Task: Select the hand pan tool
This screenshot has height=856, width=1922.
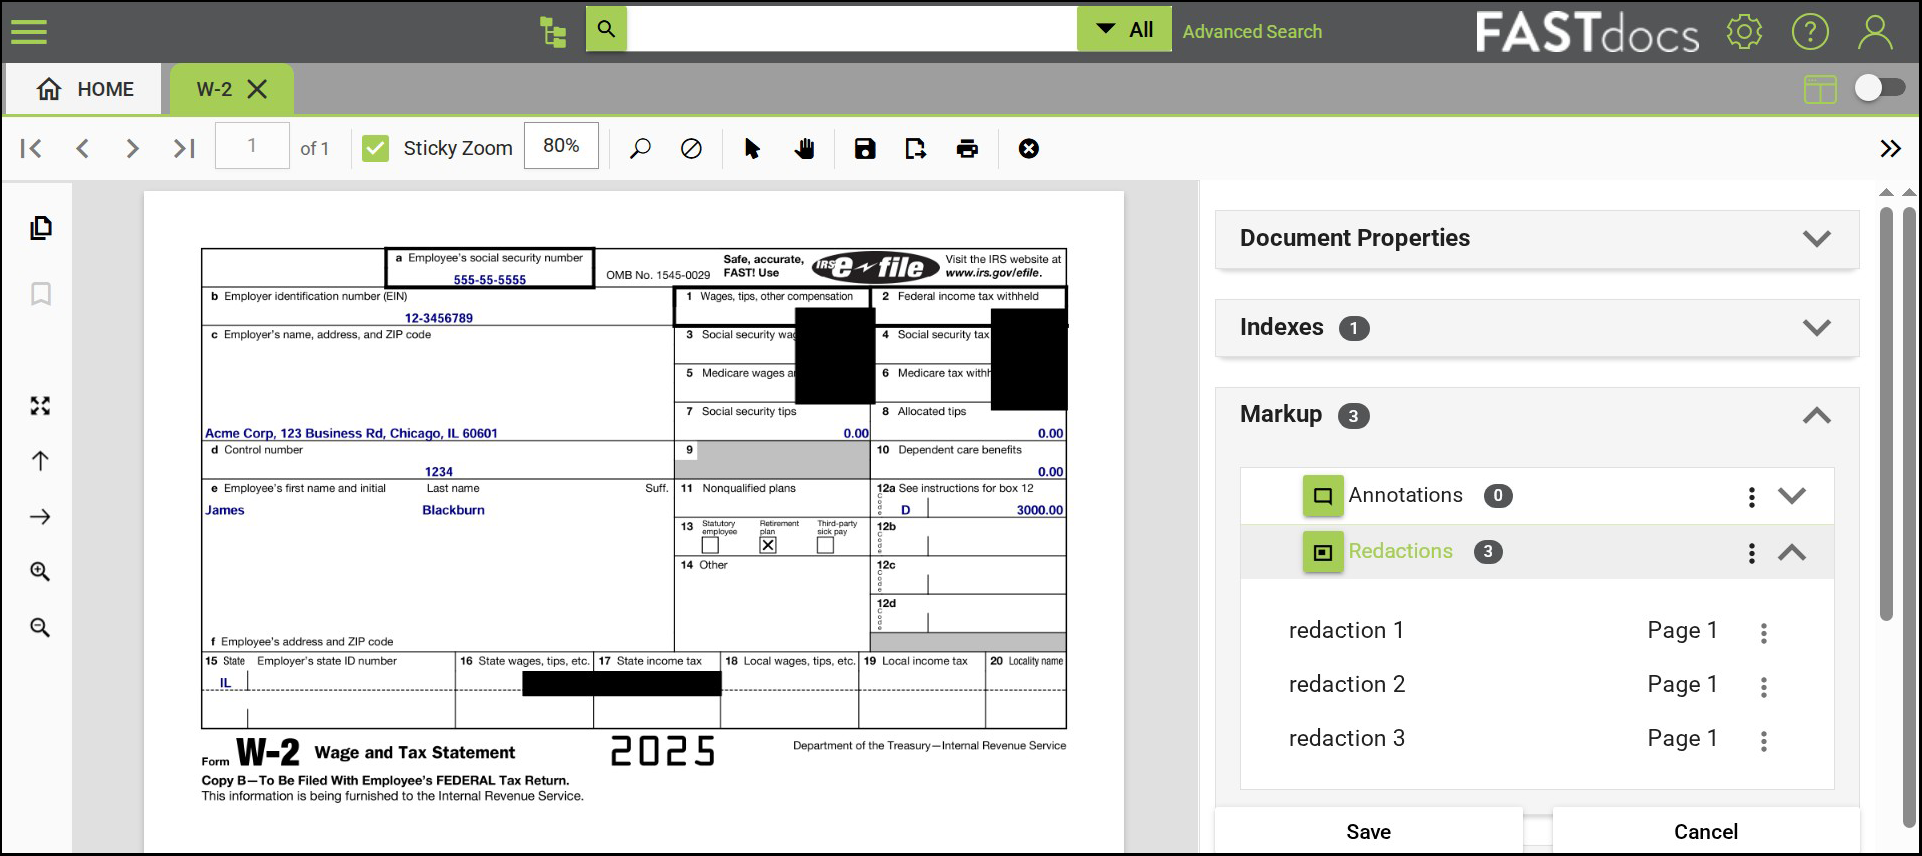Action: [x=804, y=149]
